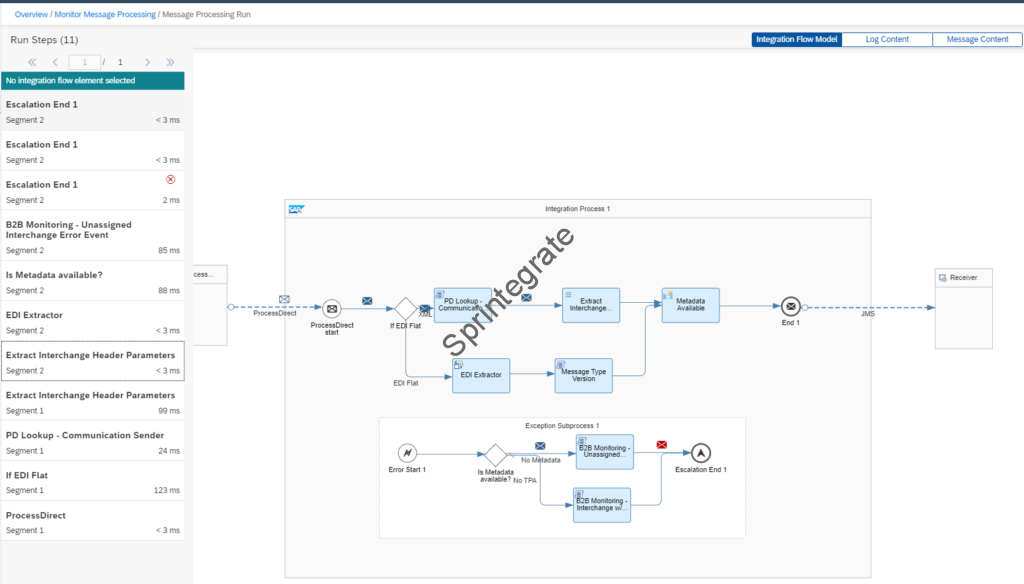Jump to first page of run steps
The height and width of the screenshot is (584, 1024).
pos(32,62)
